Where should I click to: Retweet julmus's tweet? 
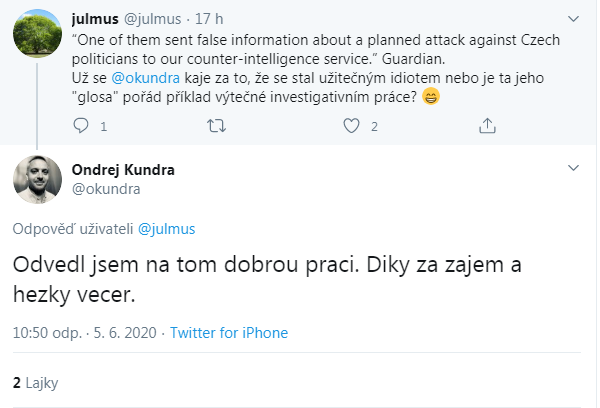214,126
